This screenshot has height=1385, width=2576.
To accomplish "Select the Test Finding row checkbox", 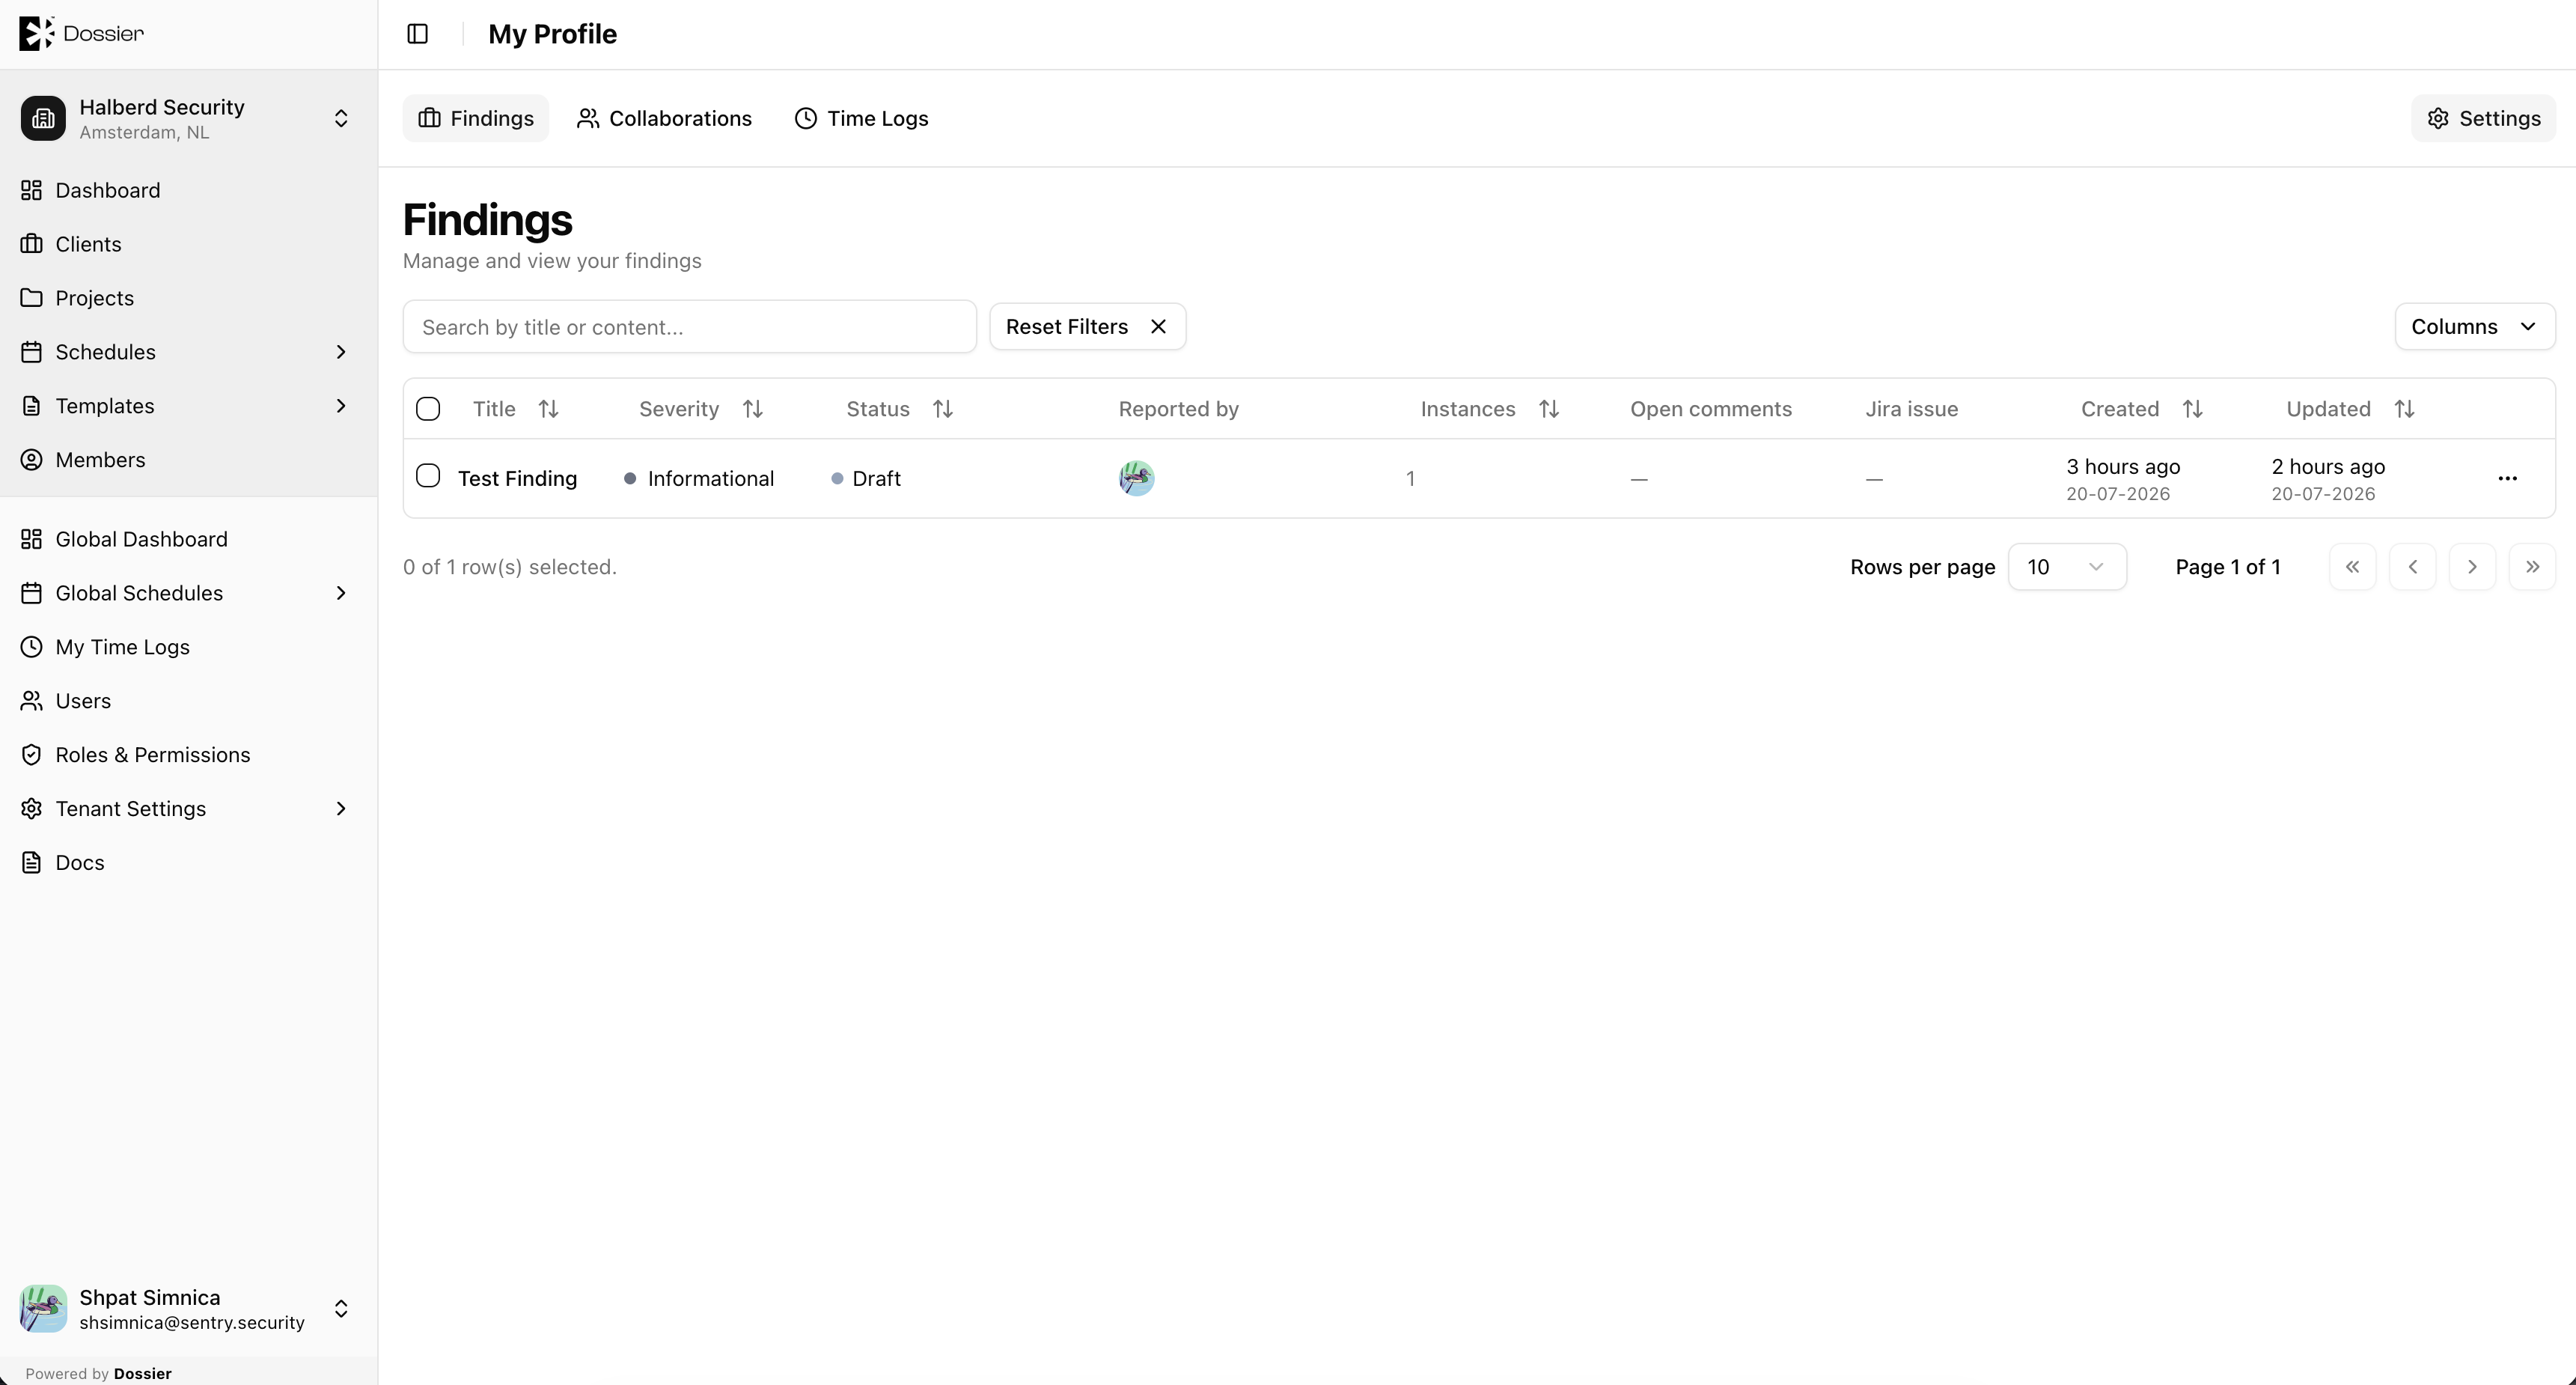I will (428, 476).
